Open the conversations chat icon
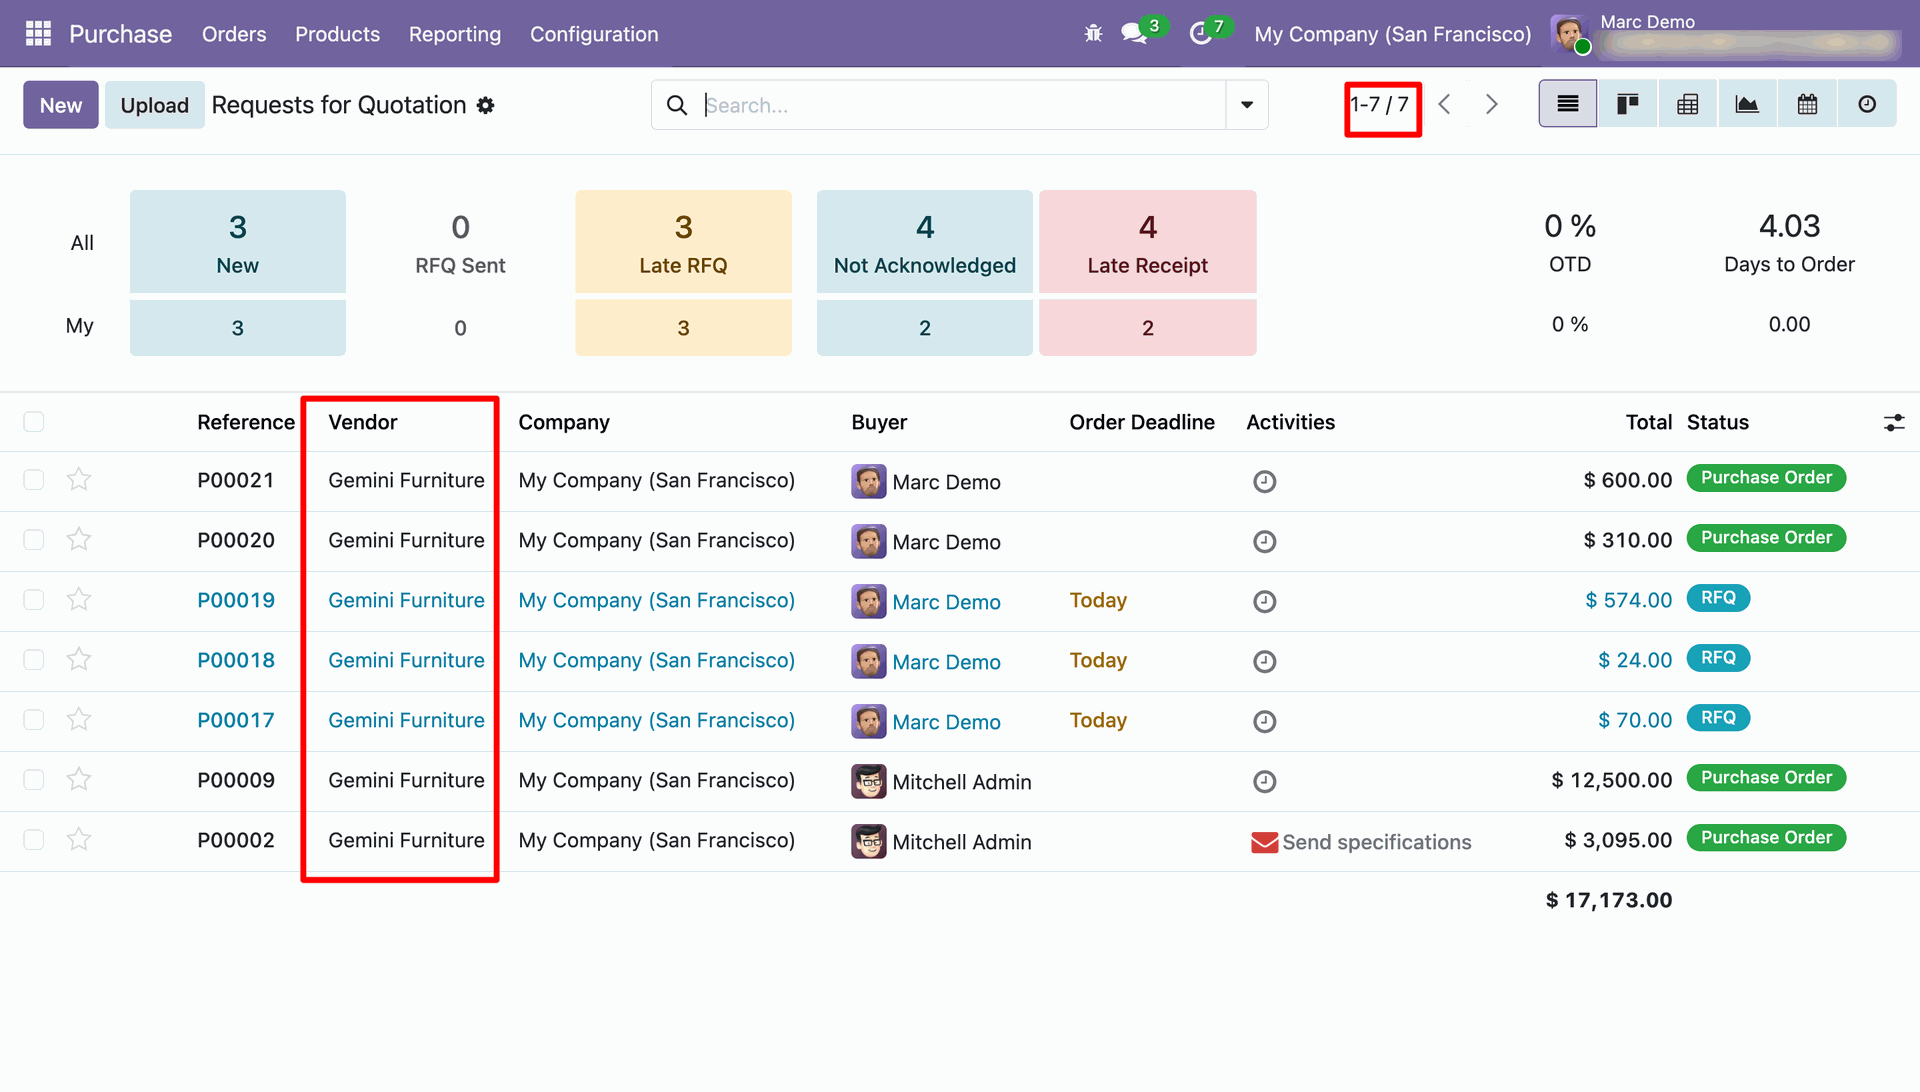 point(1133,34)
